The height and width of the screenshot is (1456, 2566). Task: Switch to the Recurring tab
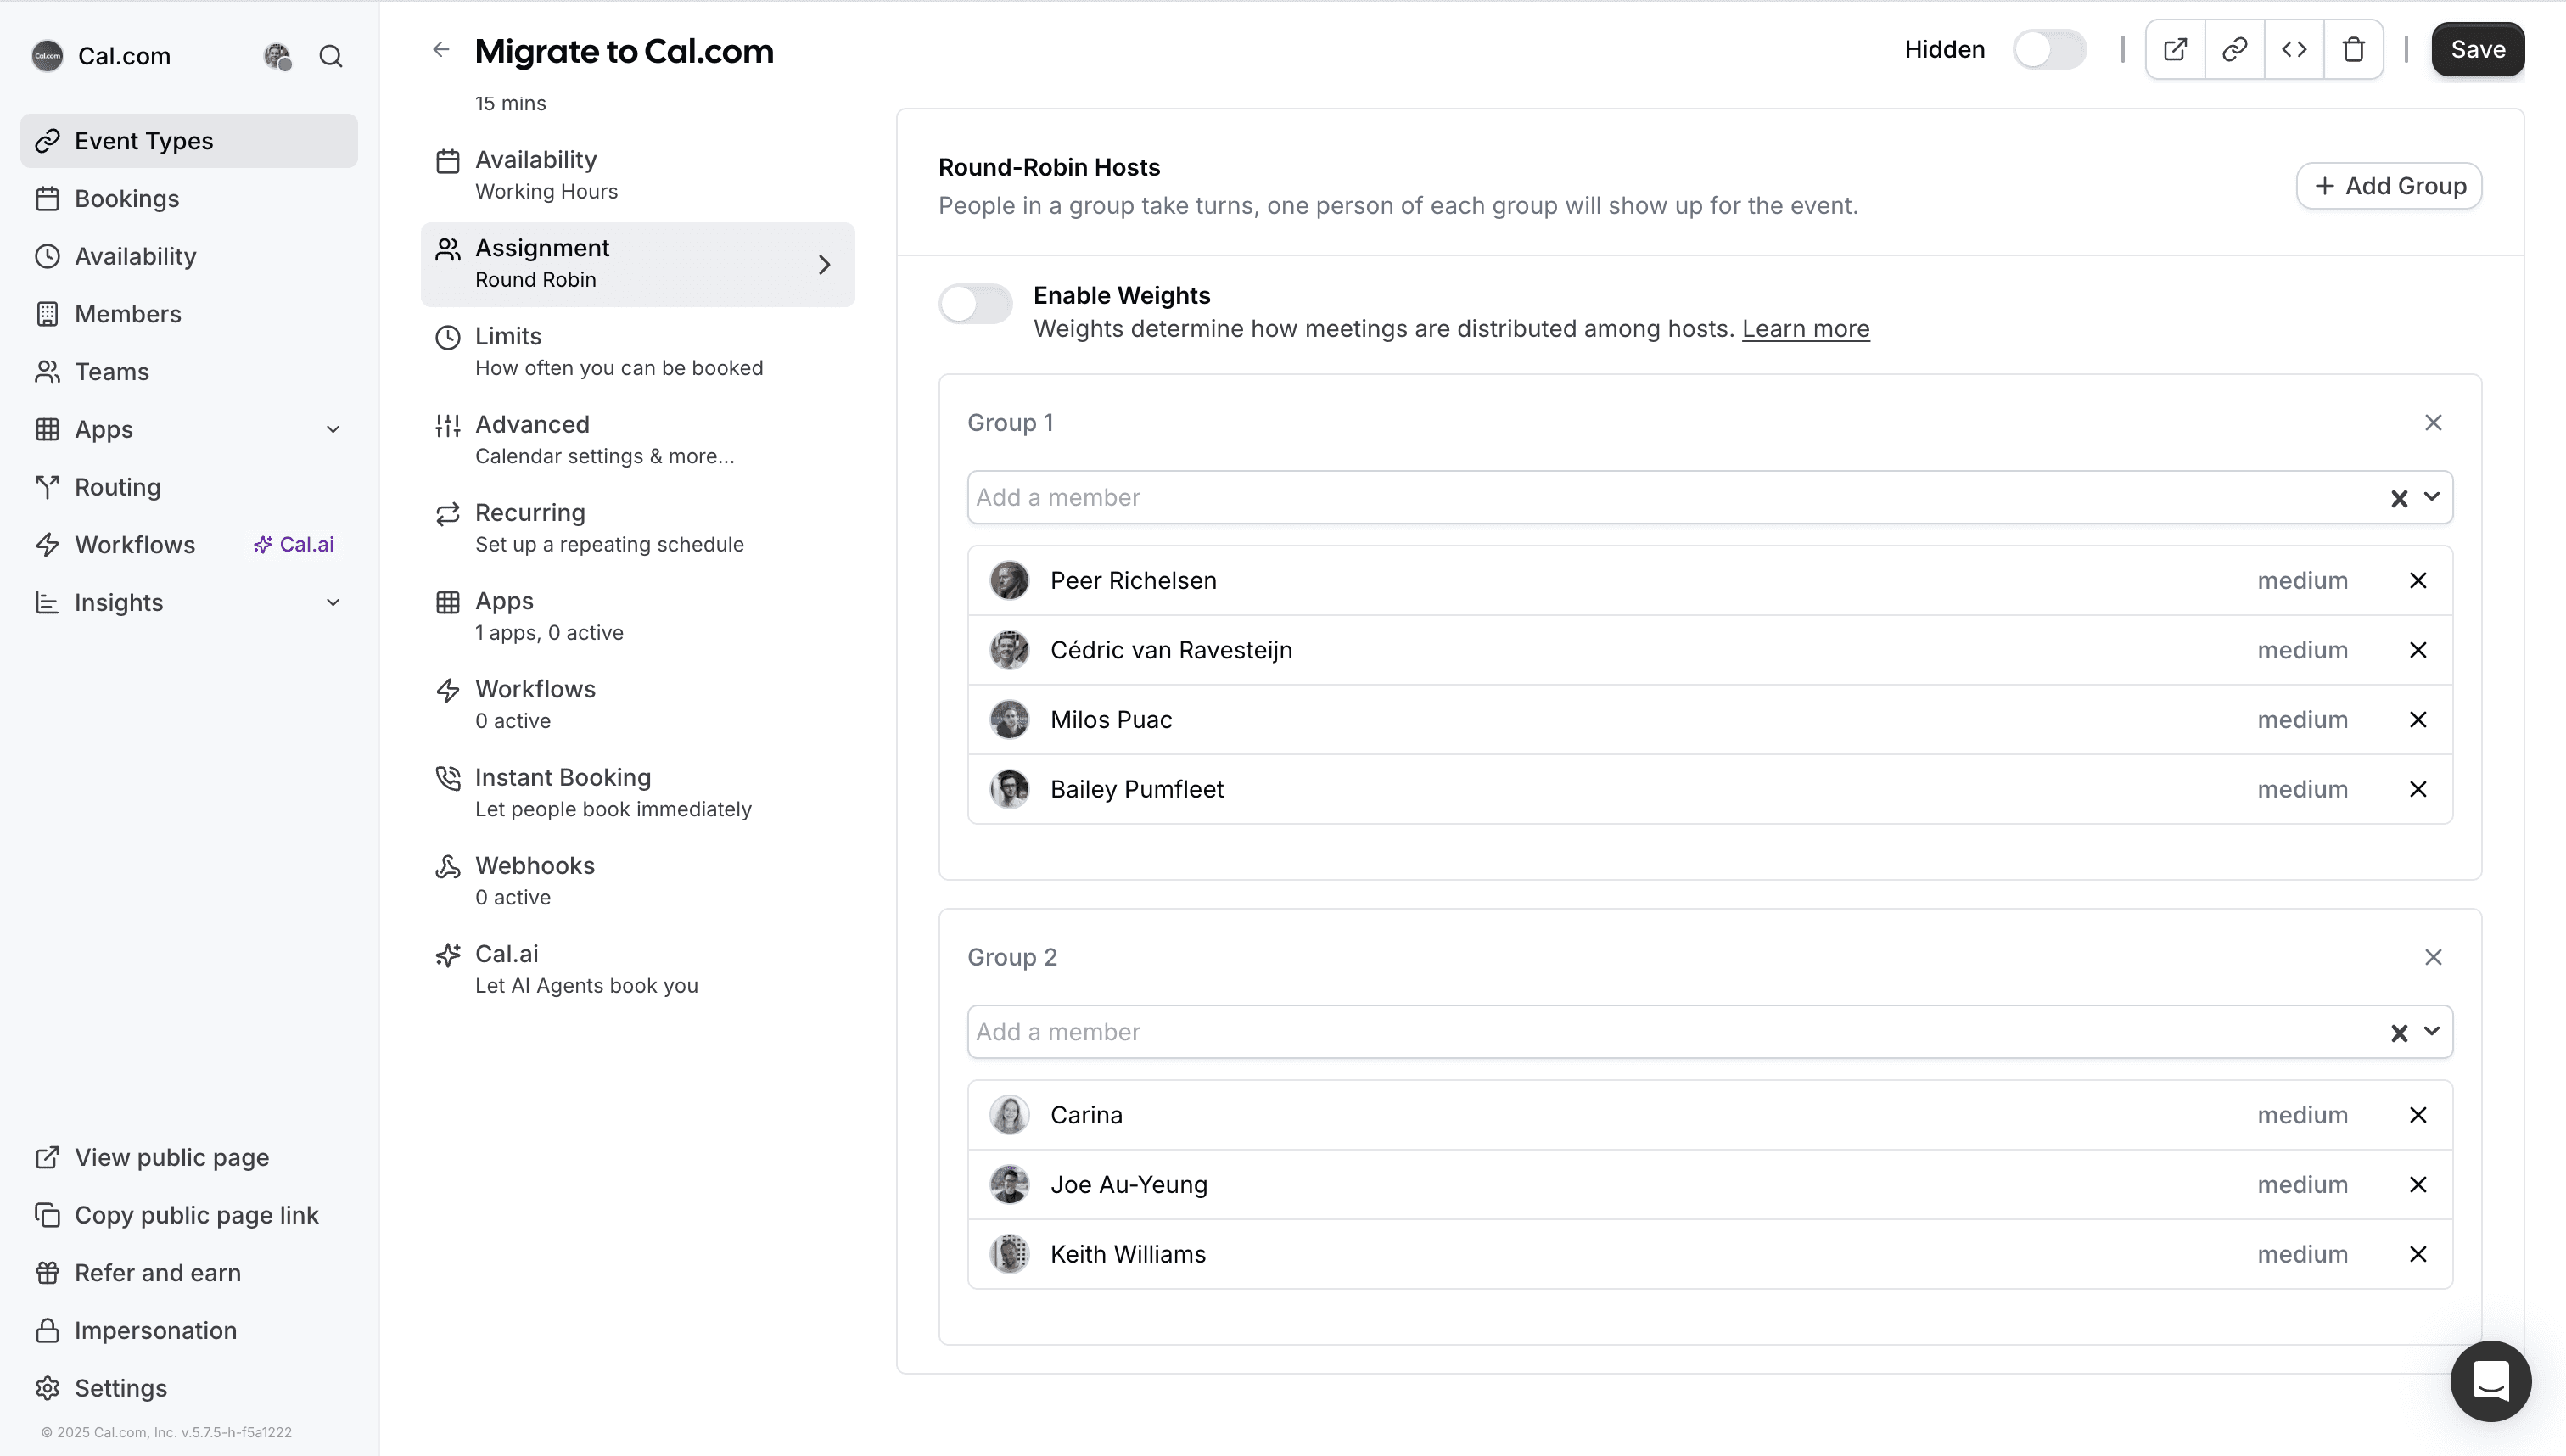click(x=638, y=528)
